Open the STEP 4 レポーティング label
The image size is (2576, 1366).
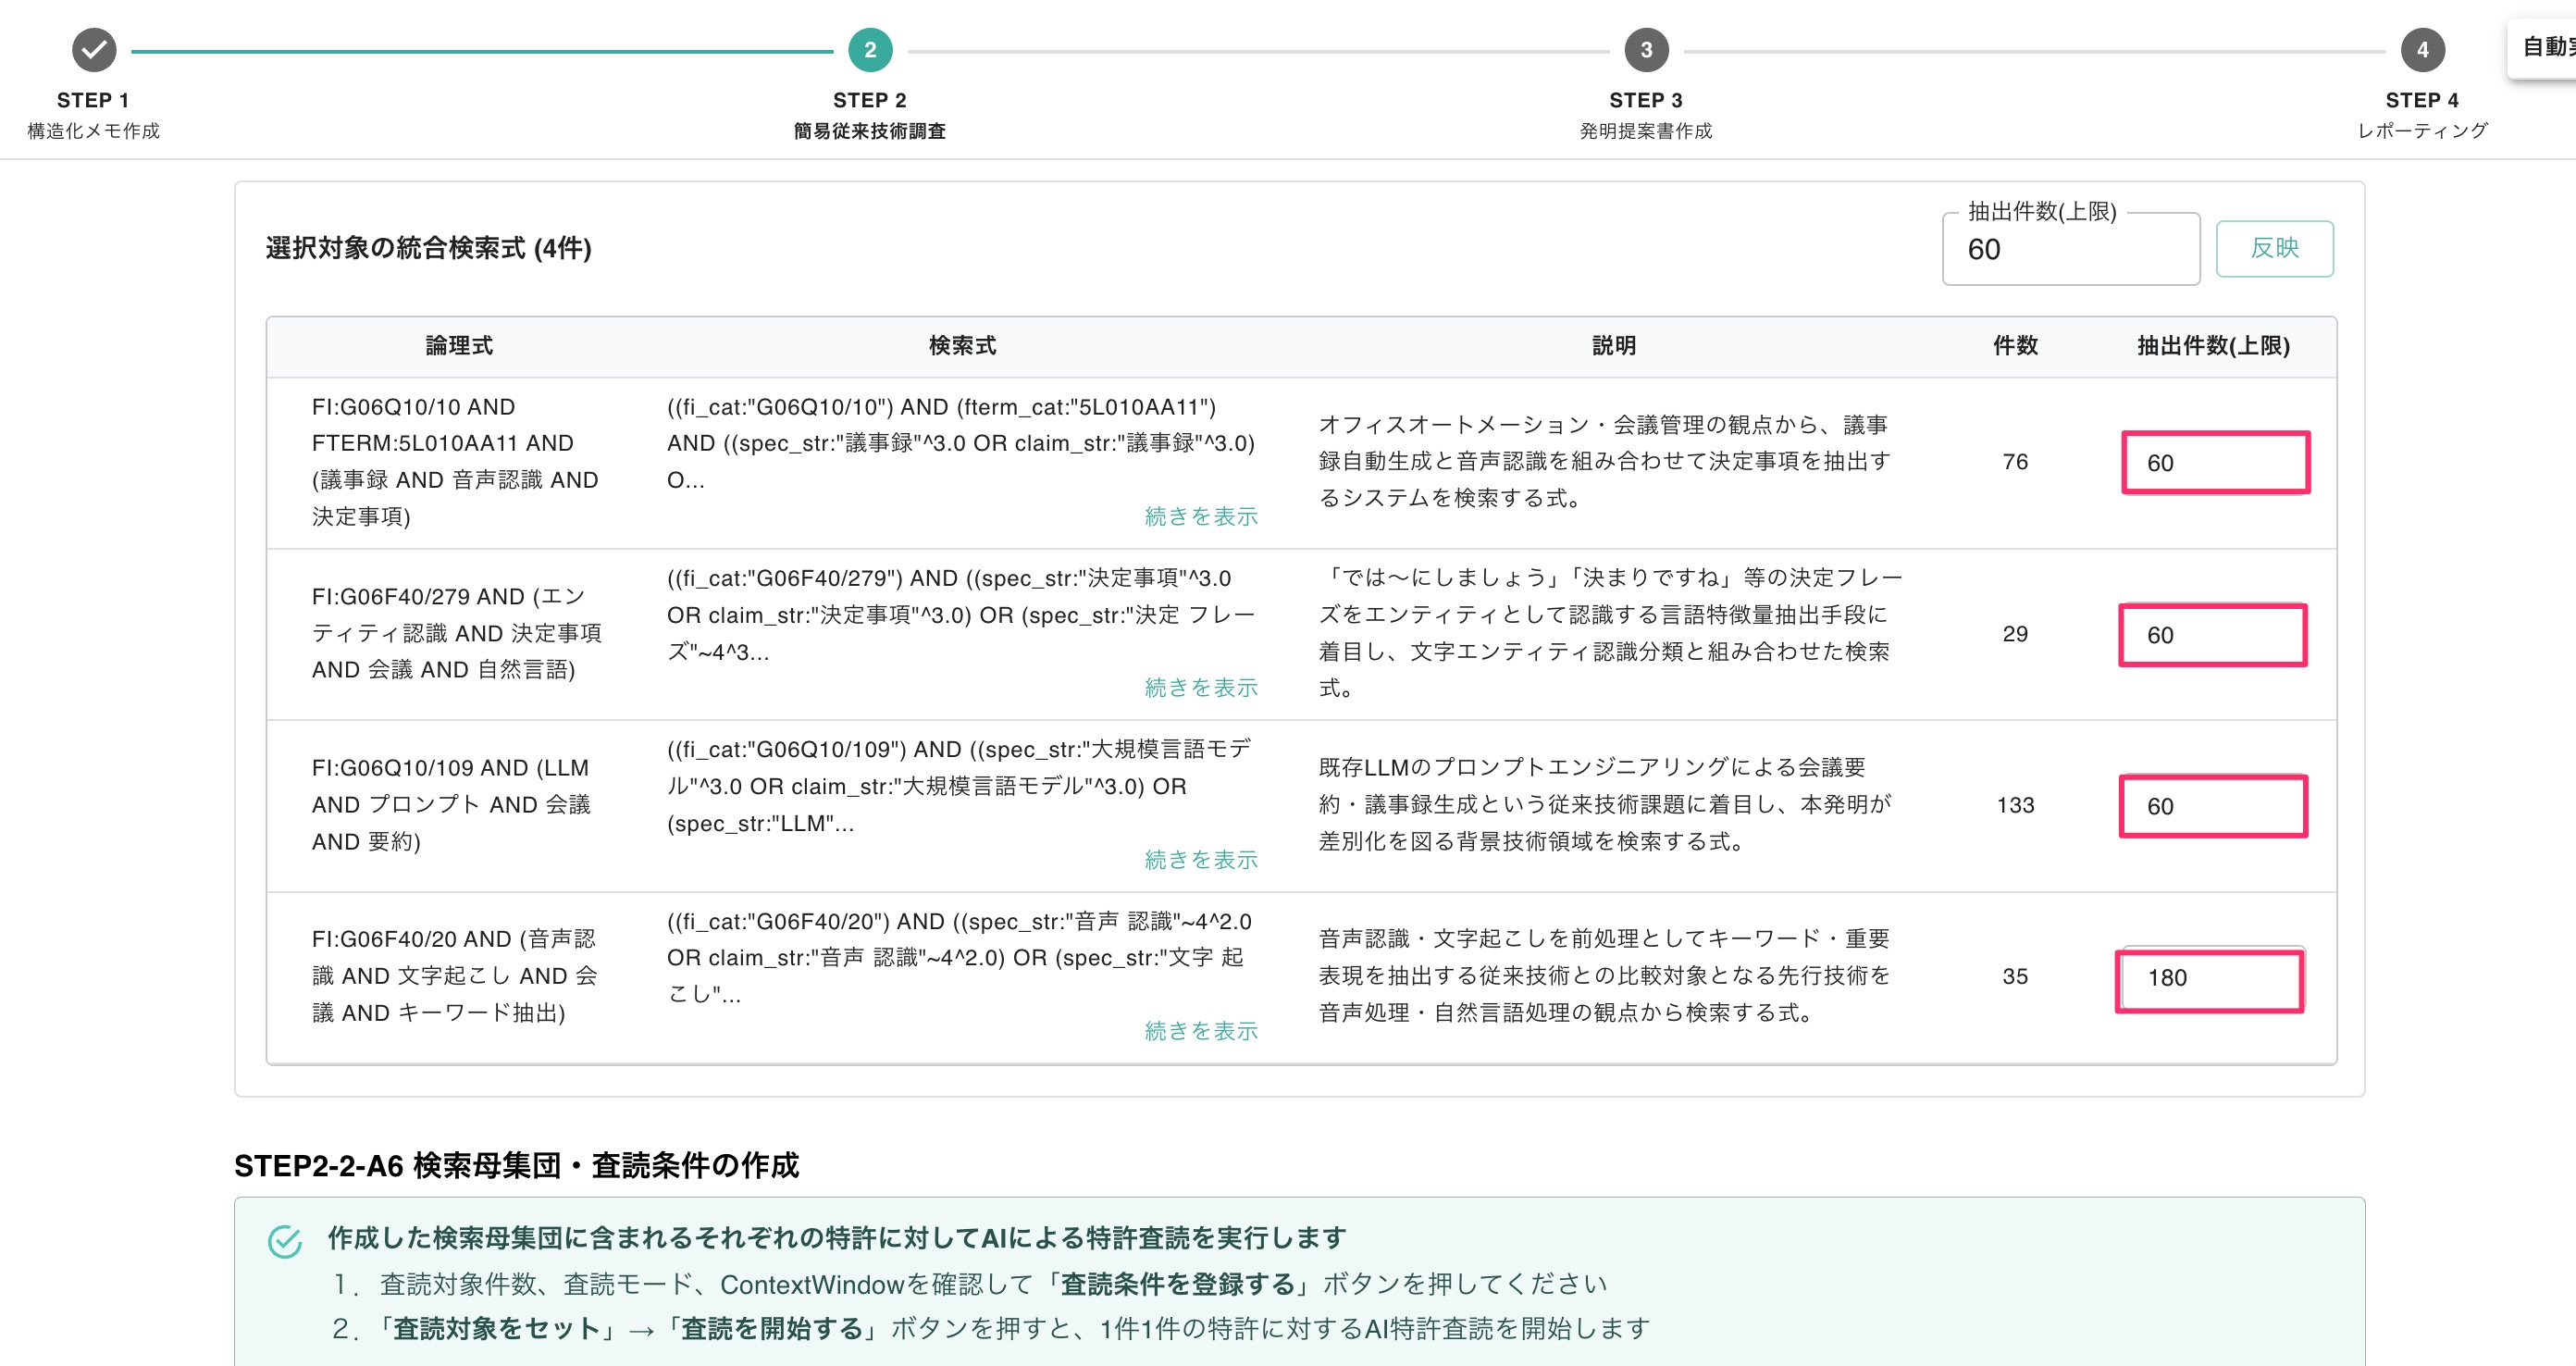2422,115
